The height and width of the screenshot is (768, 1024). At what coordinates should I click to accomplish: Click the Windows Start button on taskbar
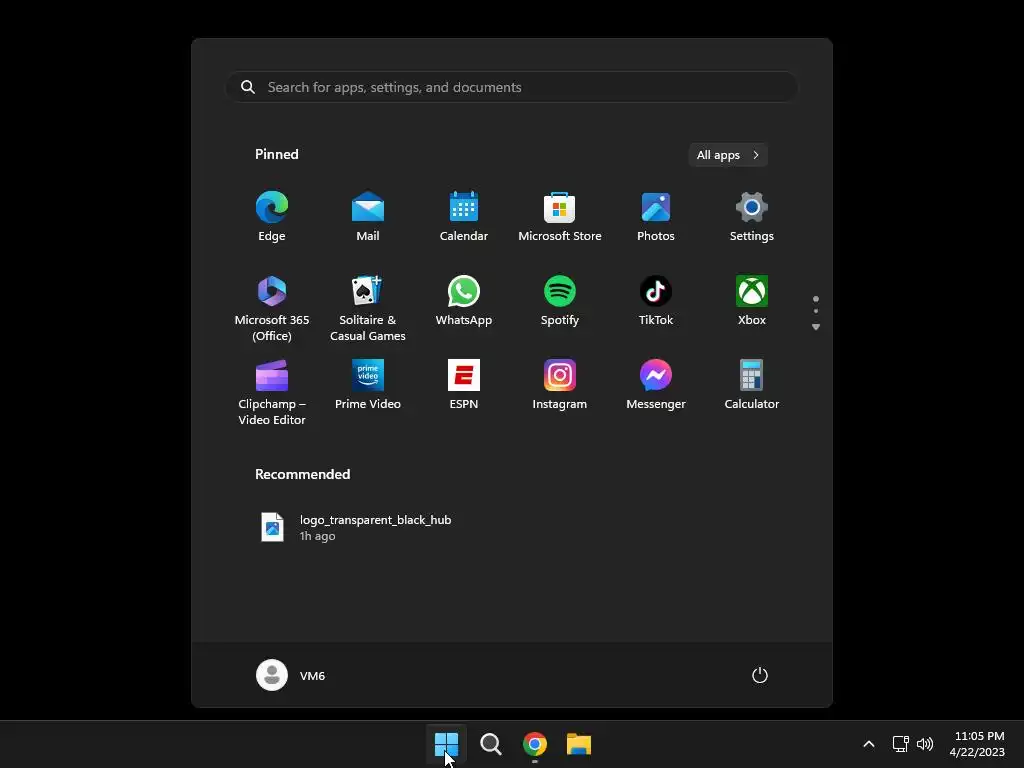(446, 744)
